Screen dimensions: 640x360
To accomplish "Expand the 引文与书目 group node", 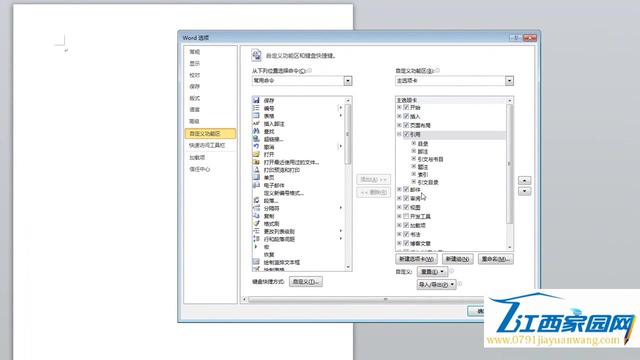I will [x=413, y=159].
